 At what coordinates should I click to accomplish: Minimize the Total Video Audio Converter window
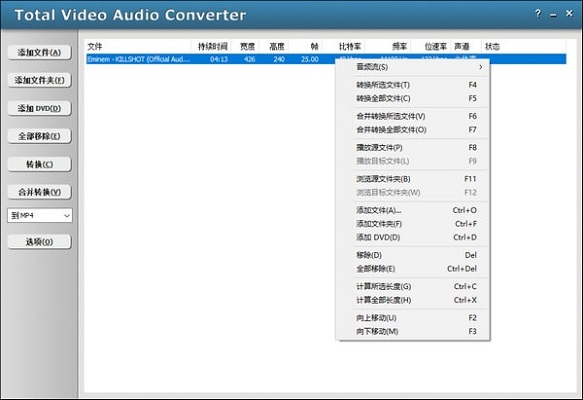[x=553, y=15]
